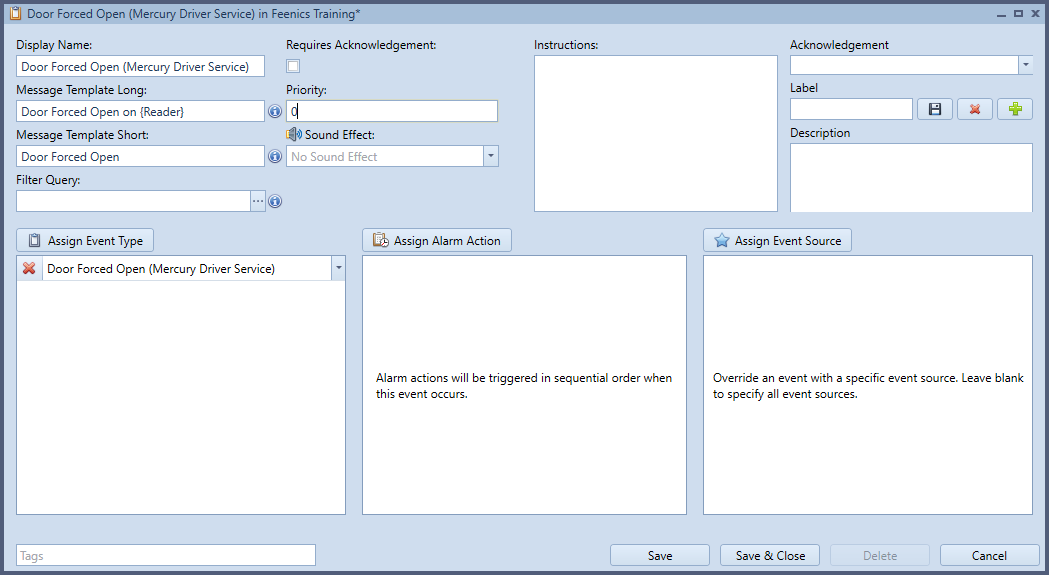Click the info icon beside Filter Query

275,201
